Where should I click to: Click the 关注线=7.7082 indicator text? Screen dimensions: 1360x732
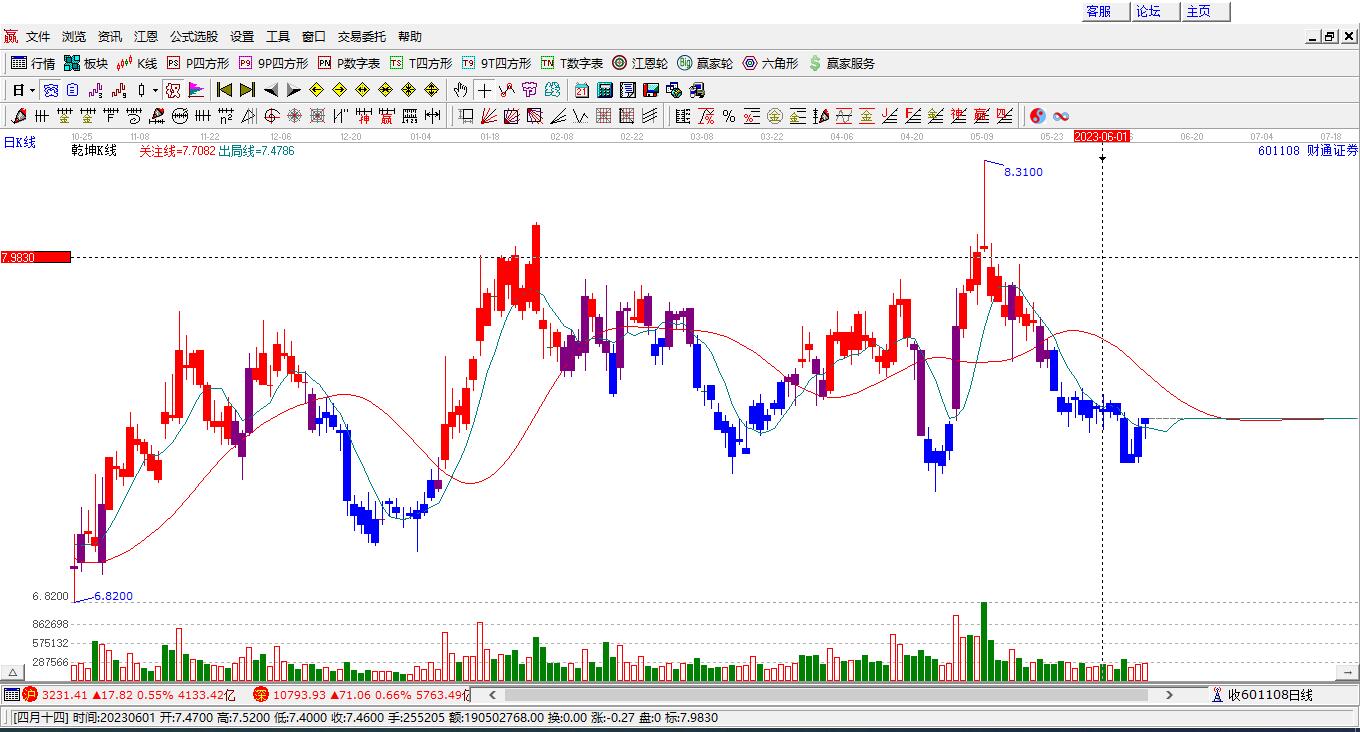177,151
